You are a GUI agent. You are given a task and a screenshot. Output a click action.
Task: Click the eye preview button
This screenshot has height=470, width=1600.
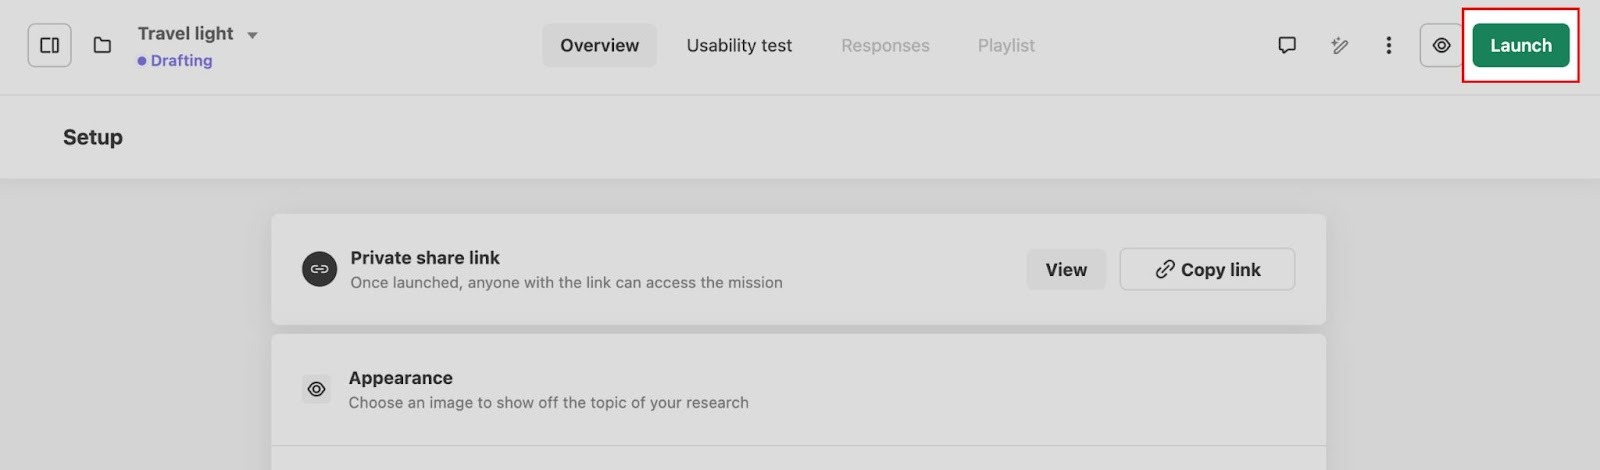(1441, 45)
